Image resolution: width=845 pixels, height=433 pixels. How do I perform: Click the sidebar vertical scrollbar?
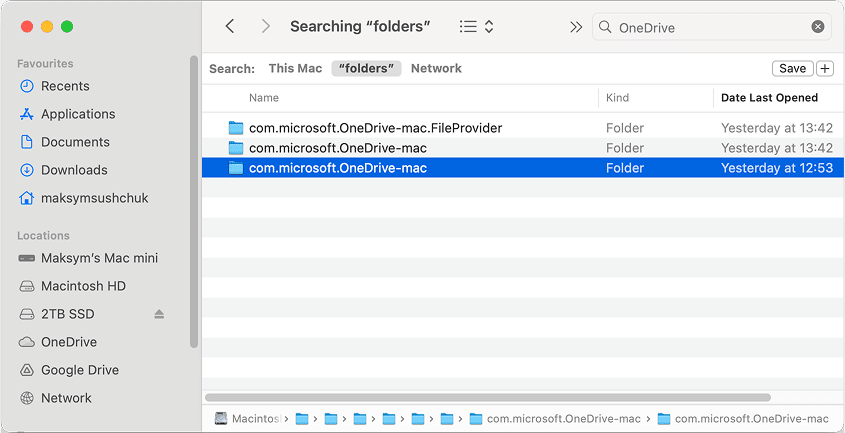[x=194, y=201]
